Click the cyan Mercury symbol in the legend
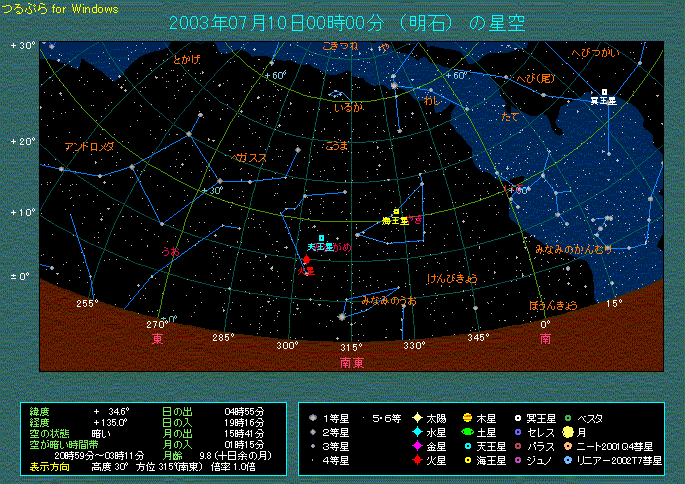The height and width of the screenshot is (484, 685). tap(416, 432)
